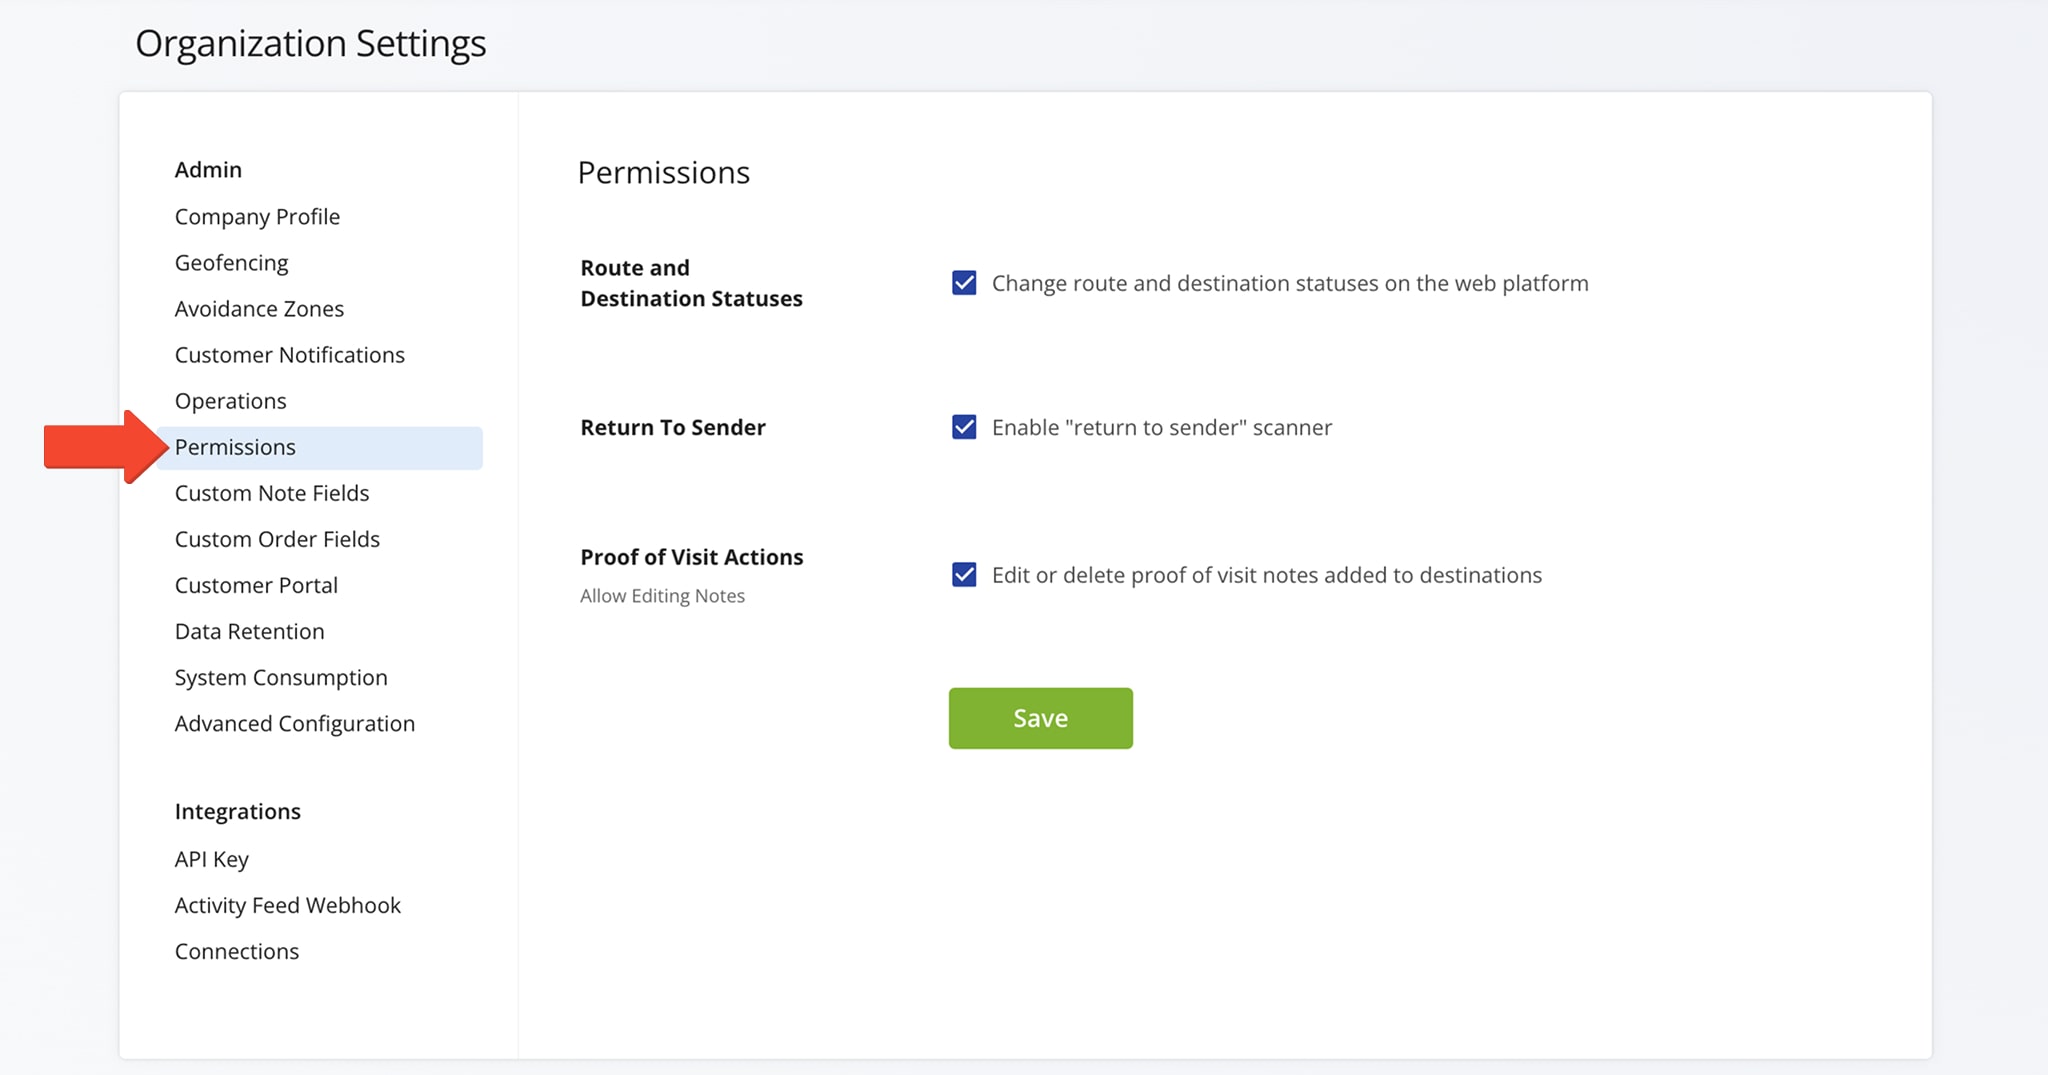Click the green Save button
The image size is (2048, 1075).
click(1040, 718)
